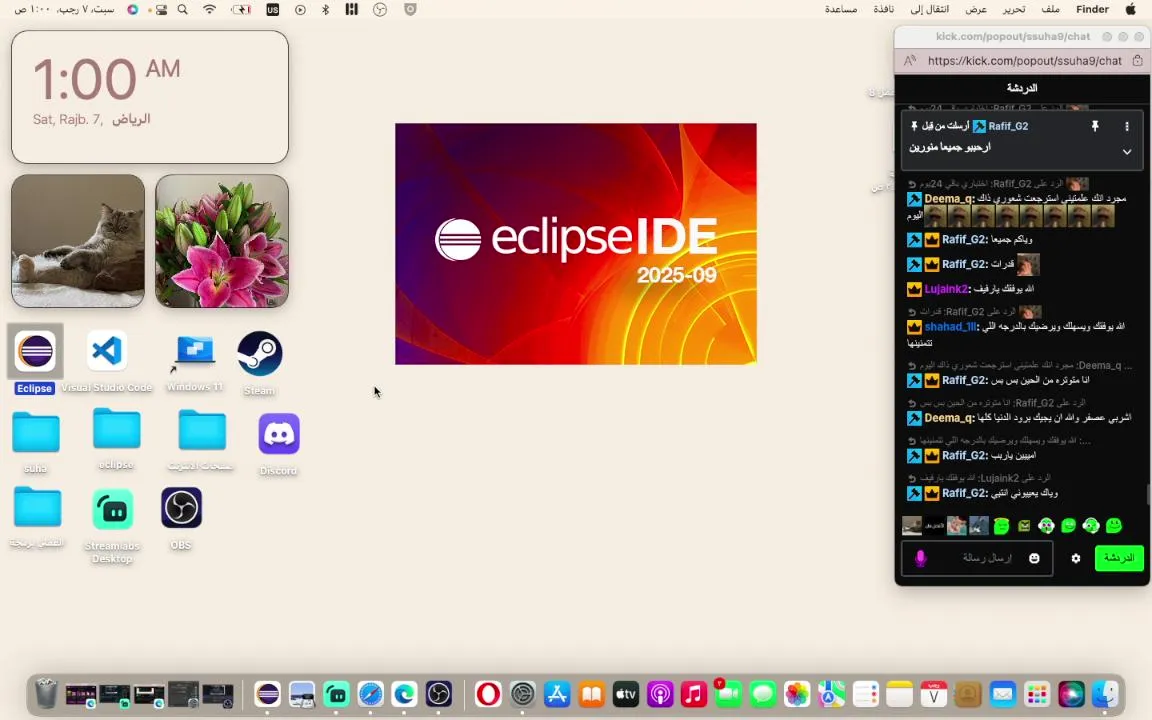This screenshot has width=1152, height=720.
Task: Open Bluetooth menu in menu bar
Action: 325,10
